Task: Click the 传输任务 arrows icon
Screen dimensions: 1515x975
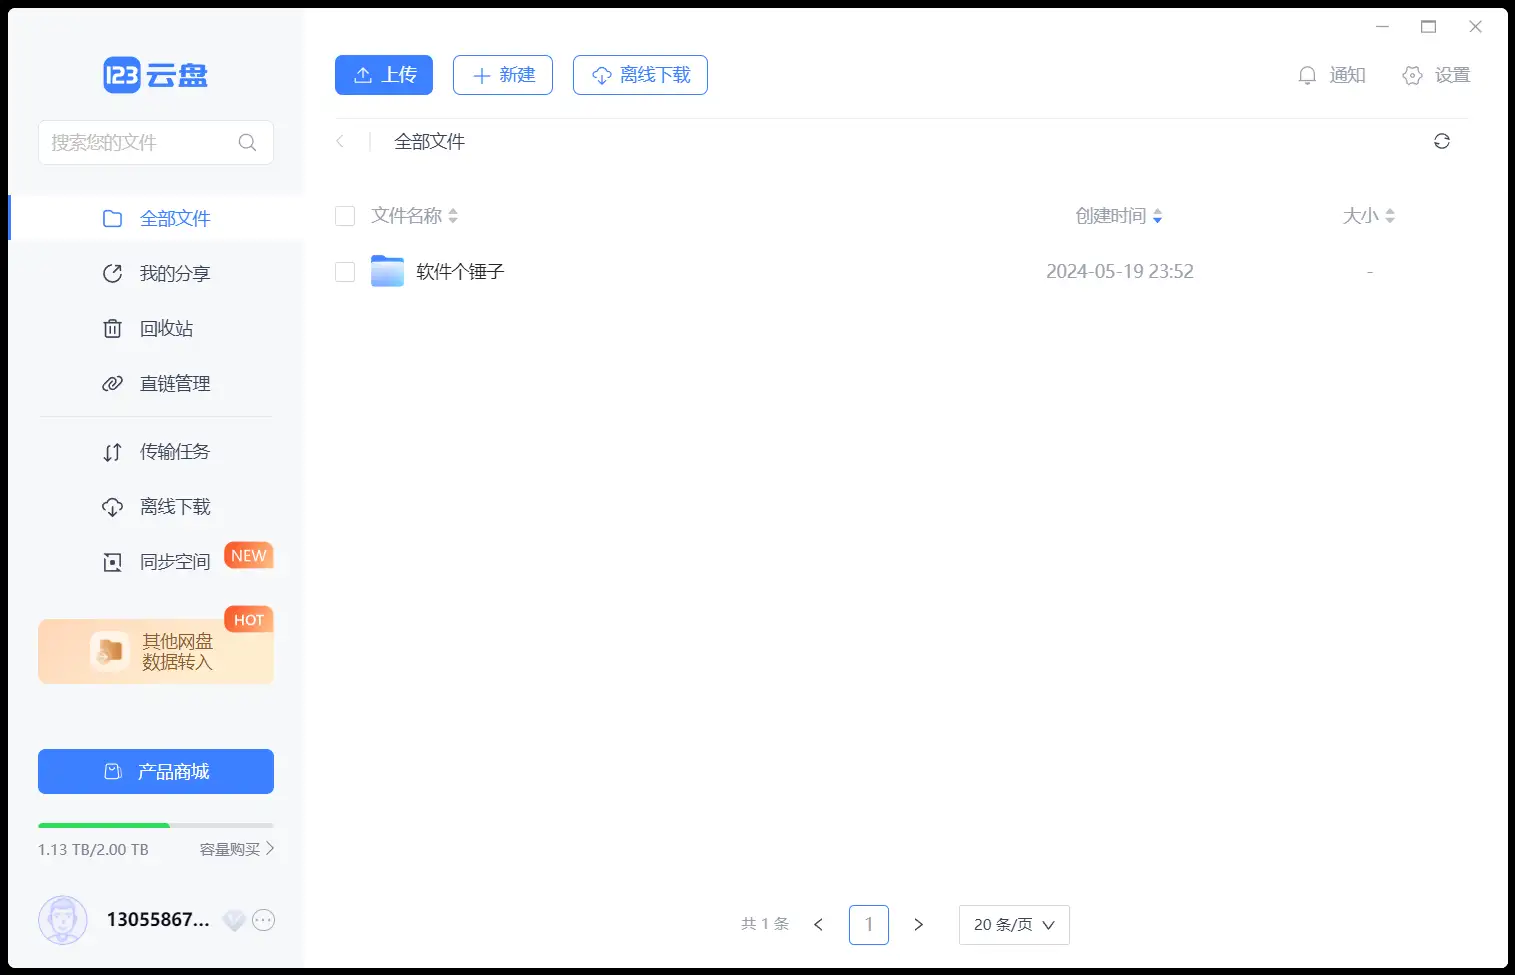Action: coord(113,452)
